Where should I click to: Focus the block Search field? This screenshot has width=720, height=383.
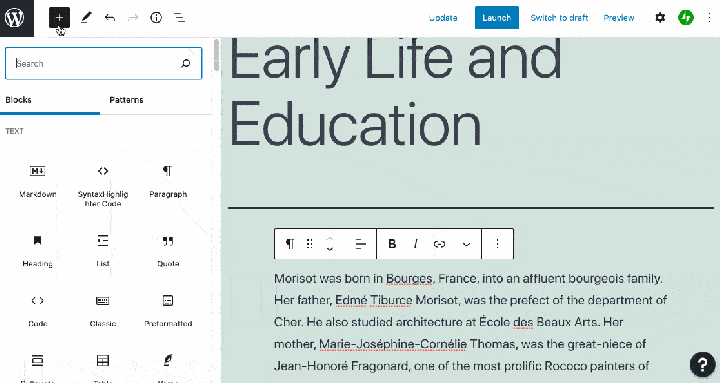103,63
